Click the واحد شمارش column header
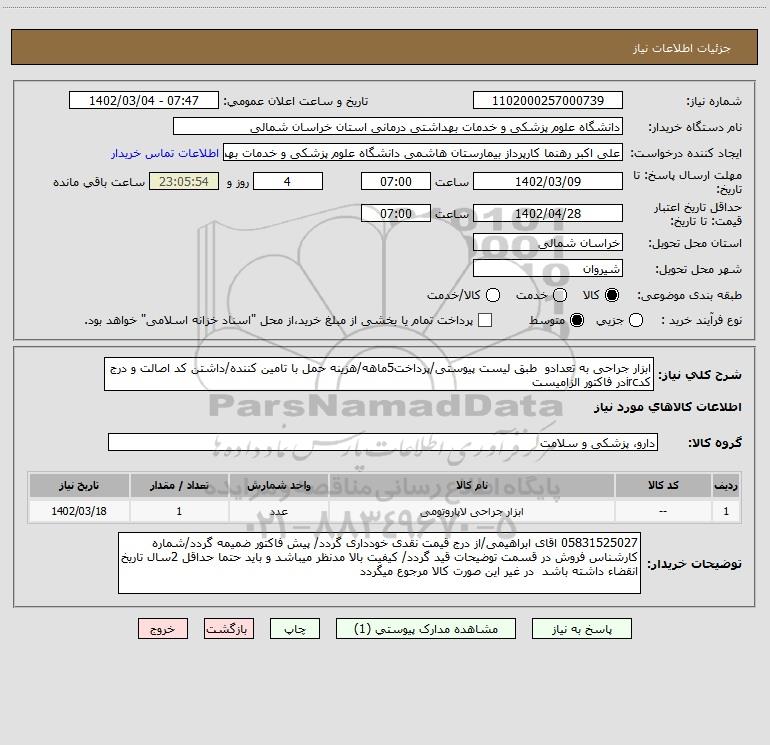Image resolution: width=770 pixels, height=745 pixels. click(x=279, y=485)
